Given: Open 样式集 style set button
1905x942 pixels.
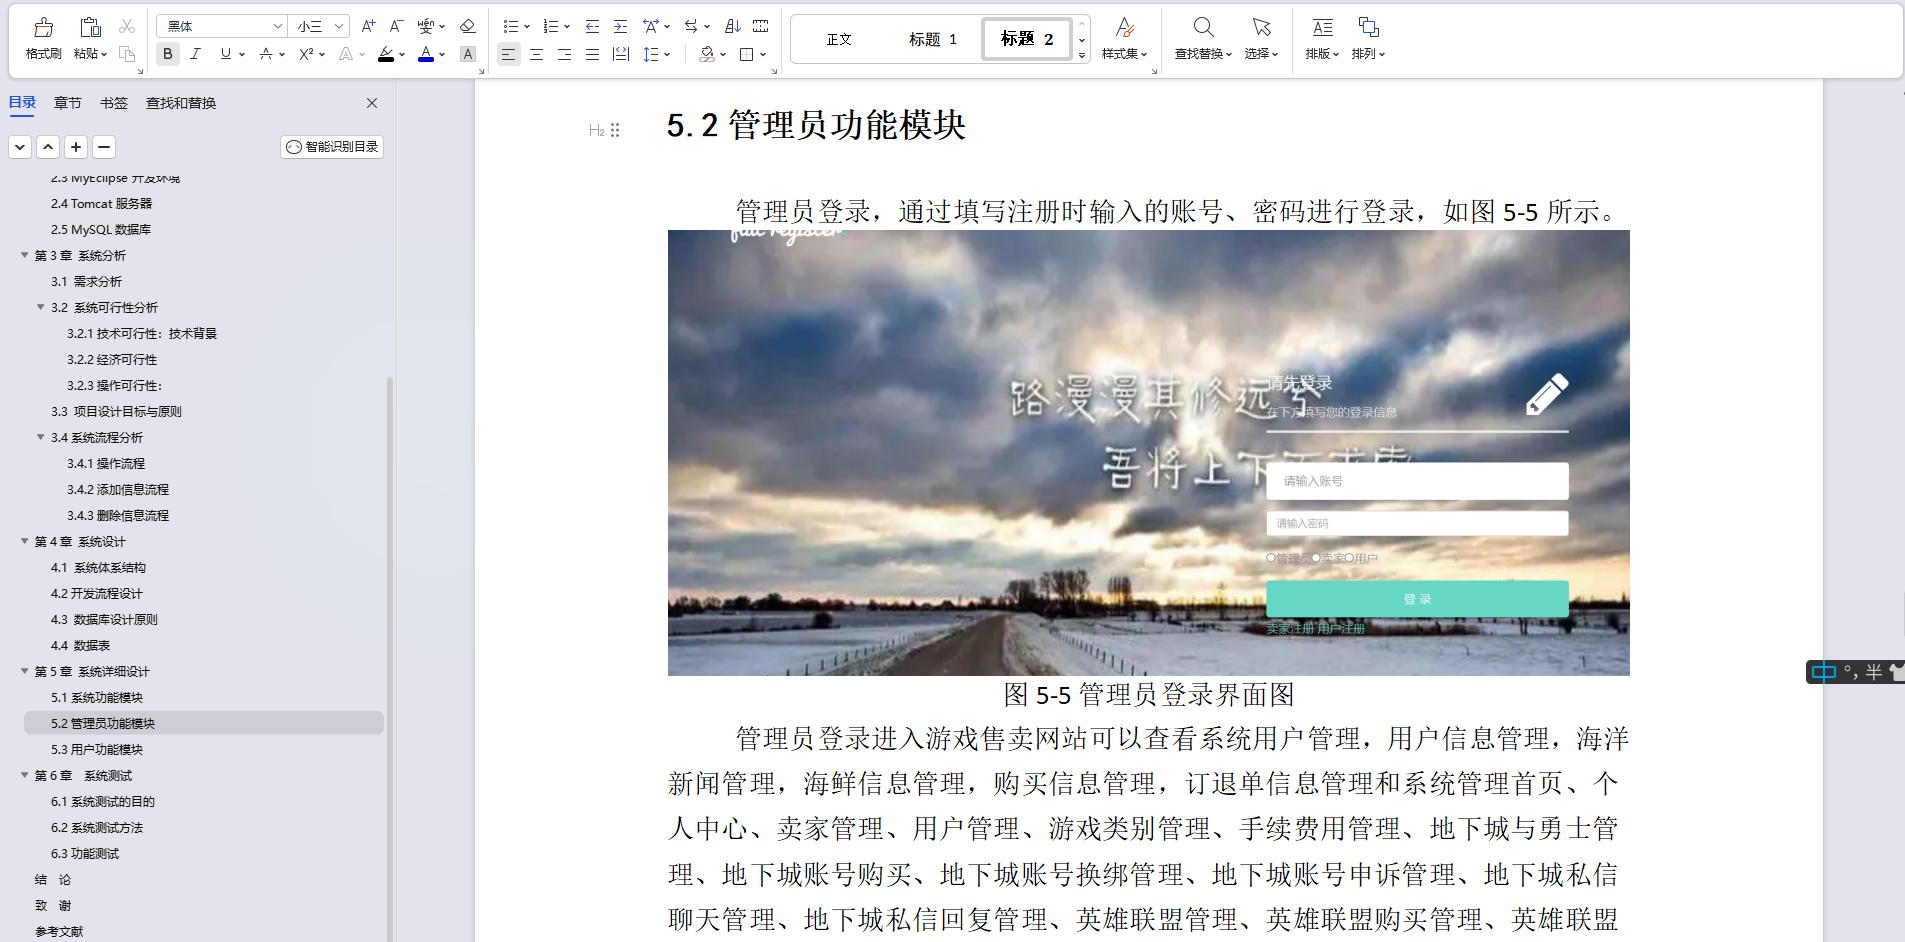Looking at the screenshot, I should [1125, 39].
